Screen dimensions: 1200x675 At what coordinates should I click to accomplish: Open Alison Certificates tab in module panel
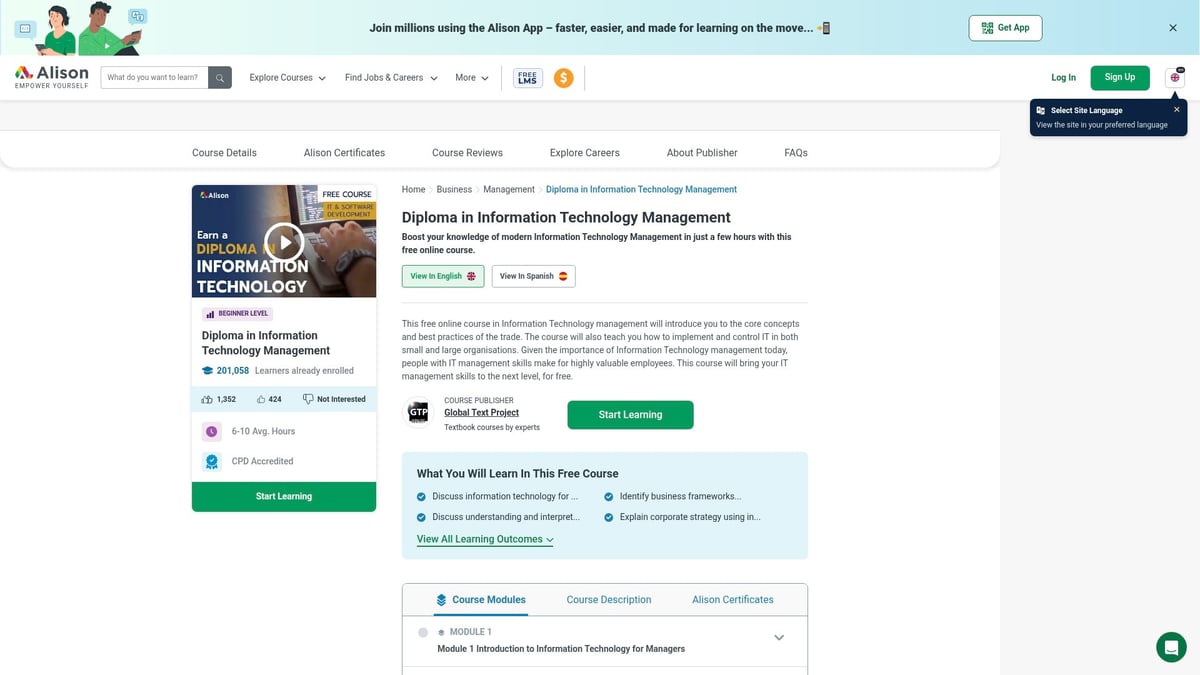(733, 600)
